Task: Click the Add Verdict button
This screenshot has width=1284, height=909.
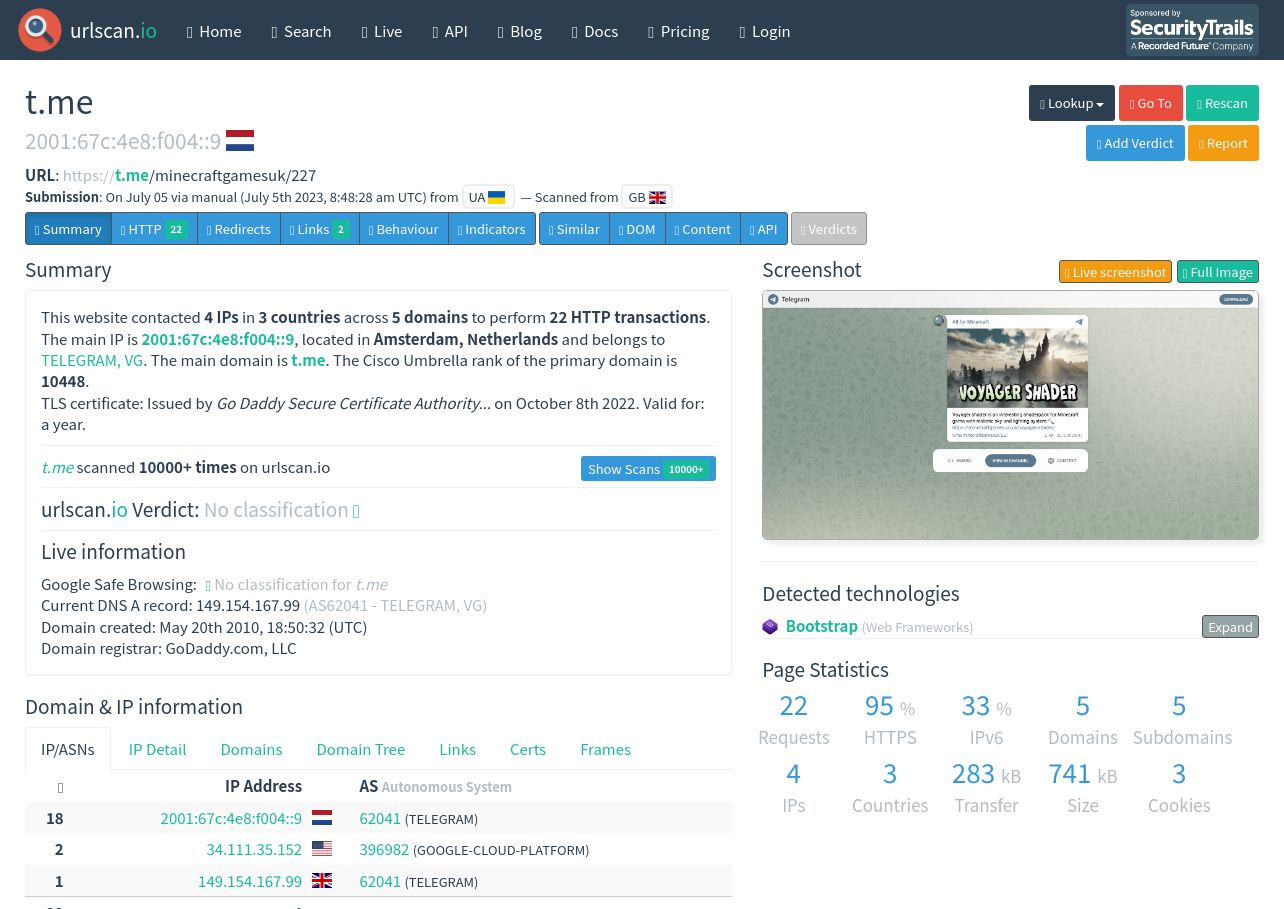Action: tap(1135, 143)
